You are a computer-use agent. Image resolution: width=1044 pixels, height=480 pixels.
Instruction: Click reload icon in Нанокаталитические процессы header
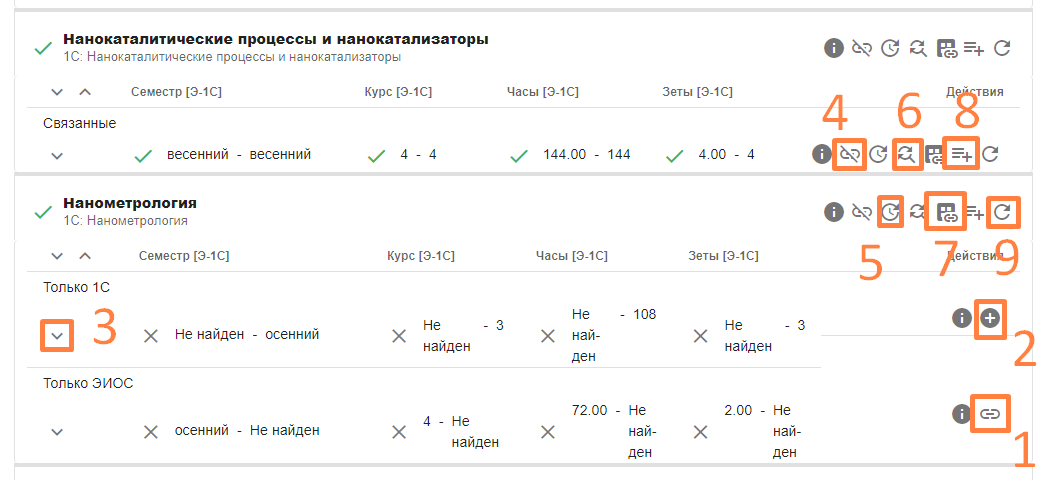1003,47
